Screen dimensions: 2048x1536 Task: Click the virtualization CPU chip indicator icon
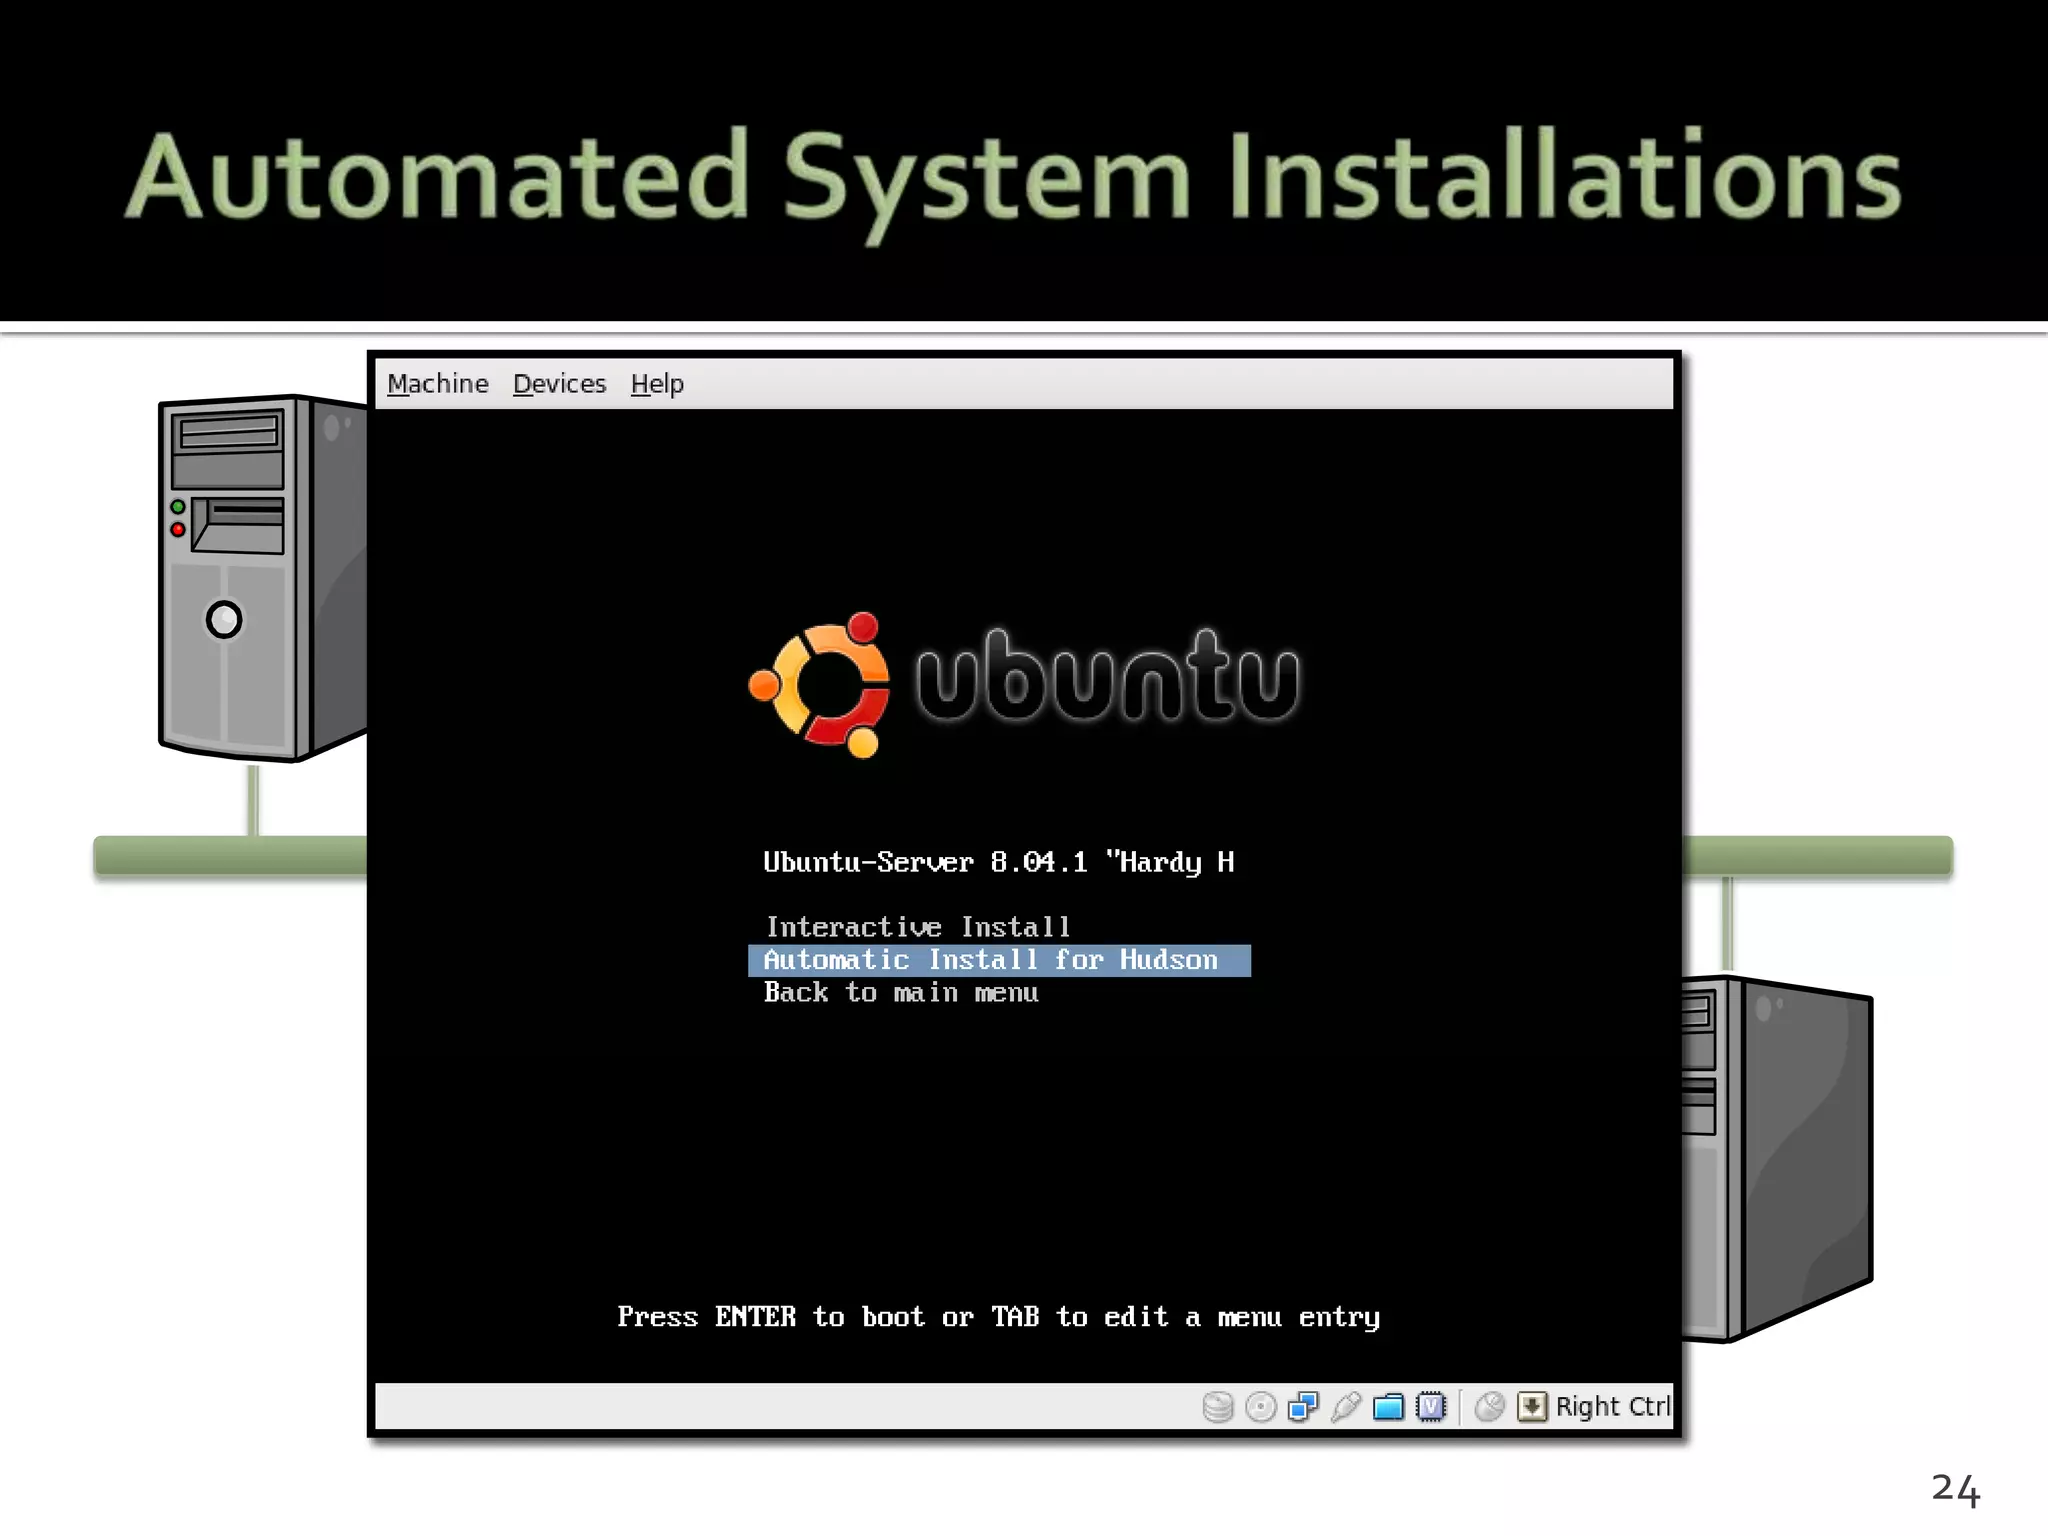pos(1431,1407)
